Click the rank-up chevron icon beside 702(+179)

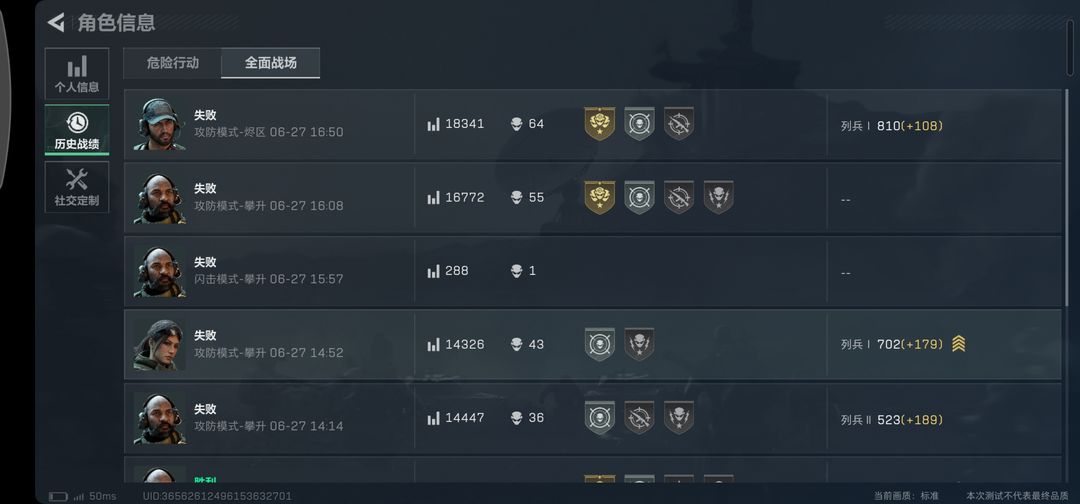point(958,344)
